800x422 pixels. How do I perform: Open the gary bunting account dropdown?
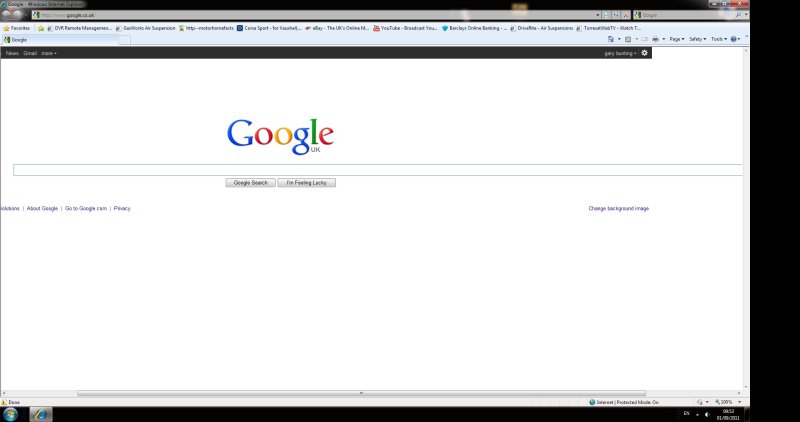point(620,53)
